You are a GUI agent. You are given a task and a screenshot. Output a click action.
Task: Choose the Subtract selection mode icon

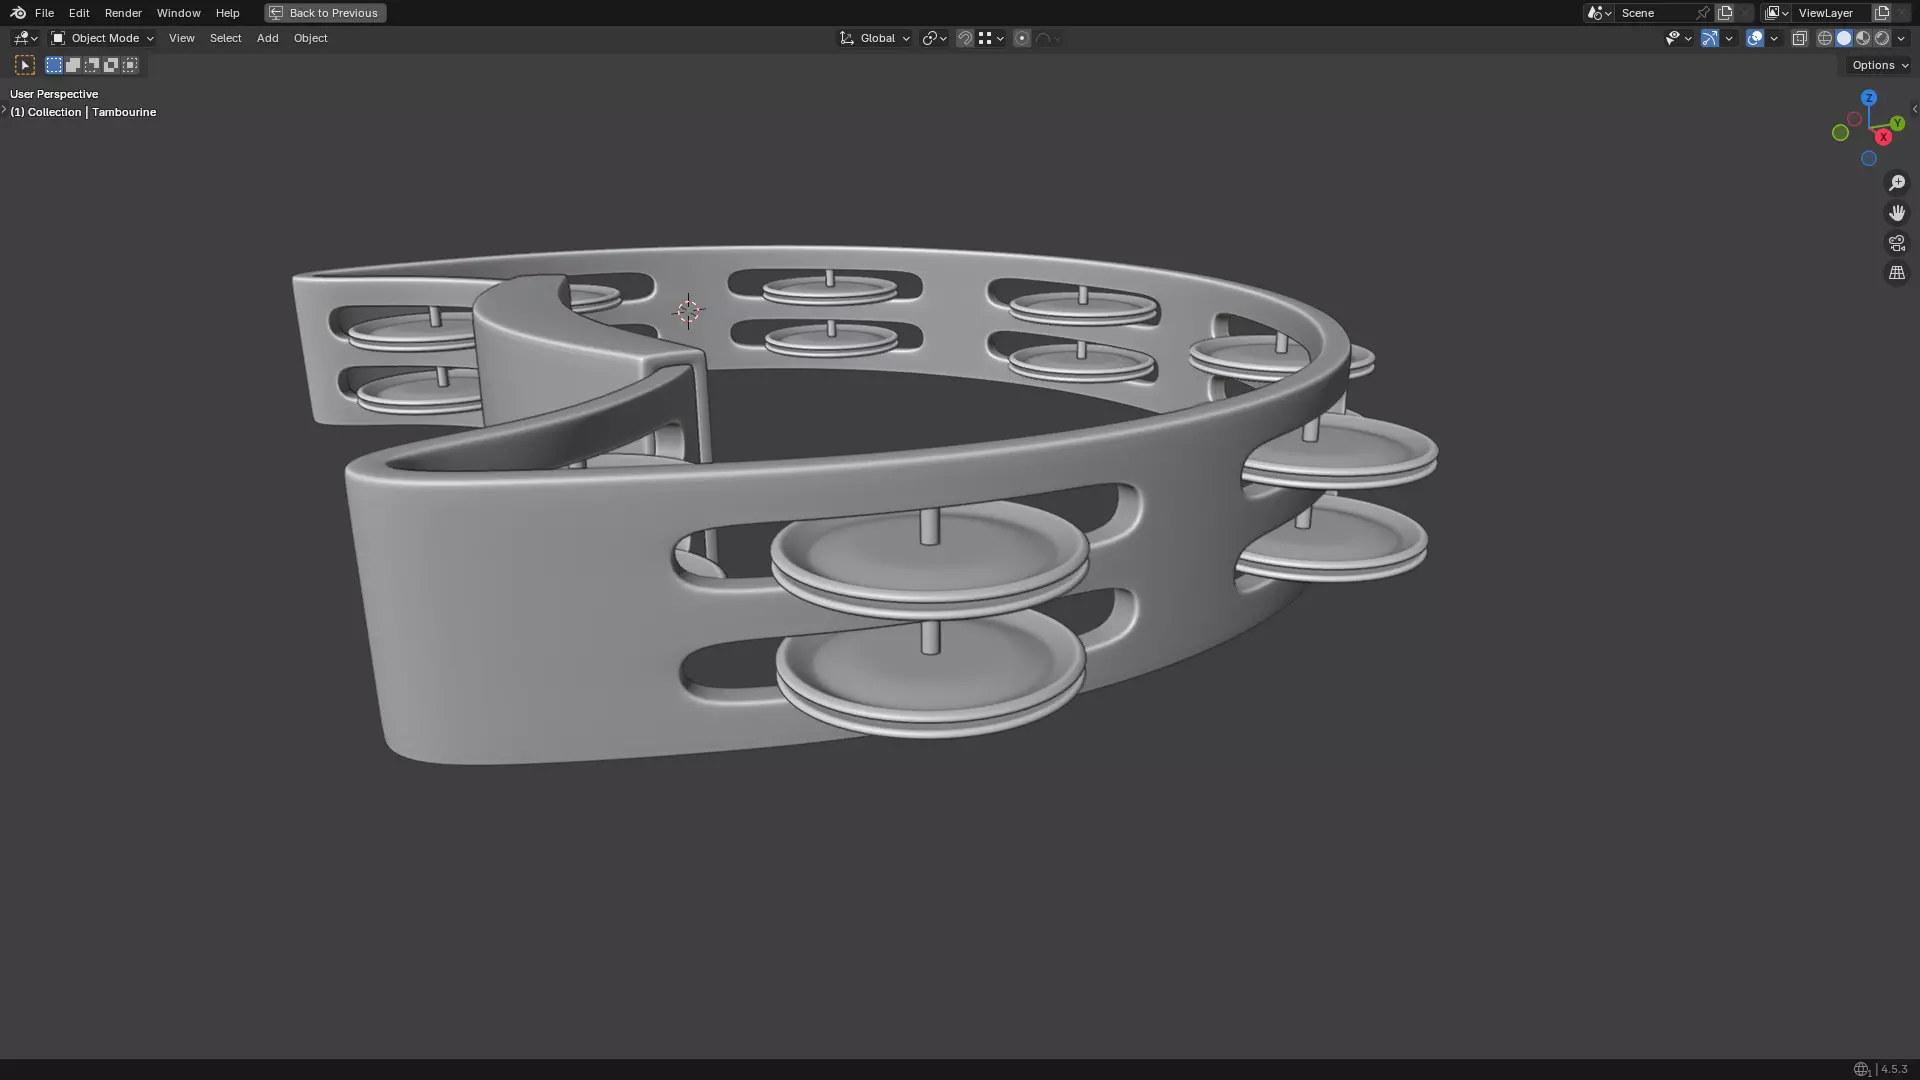[92, 65]
